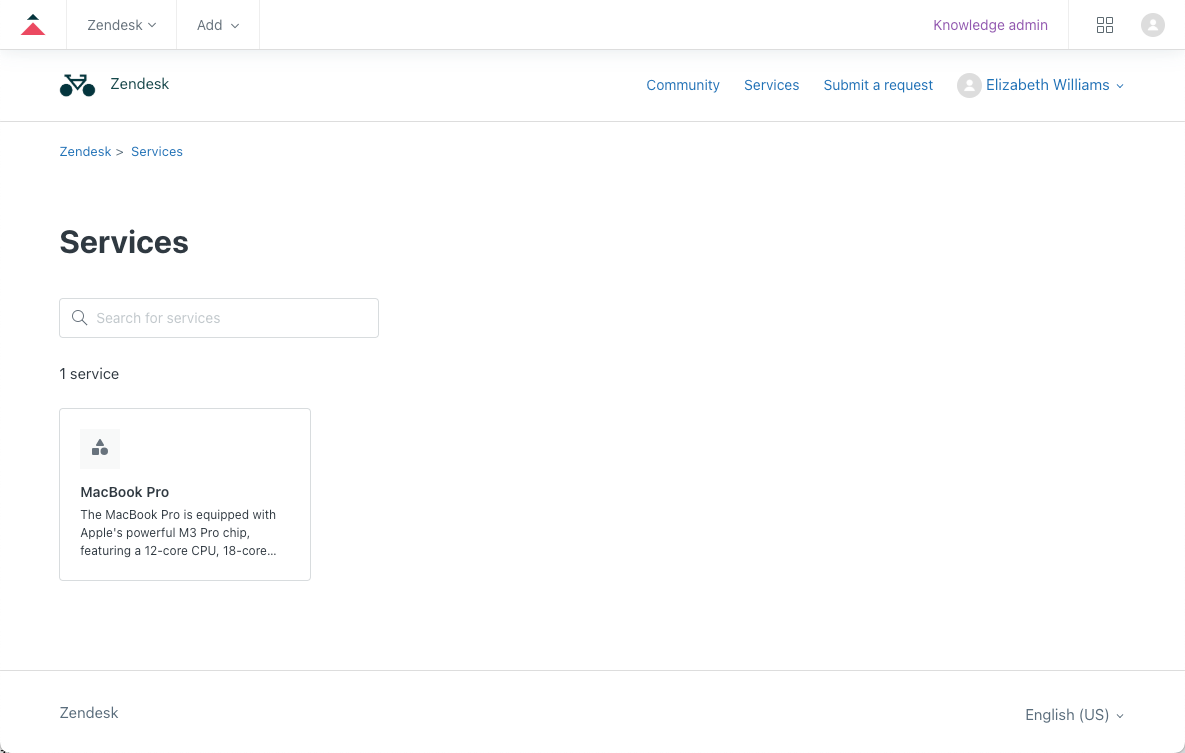
Task: Open the Add dropdown menu
Action: [x=218, y=25]
